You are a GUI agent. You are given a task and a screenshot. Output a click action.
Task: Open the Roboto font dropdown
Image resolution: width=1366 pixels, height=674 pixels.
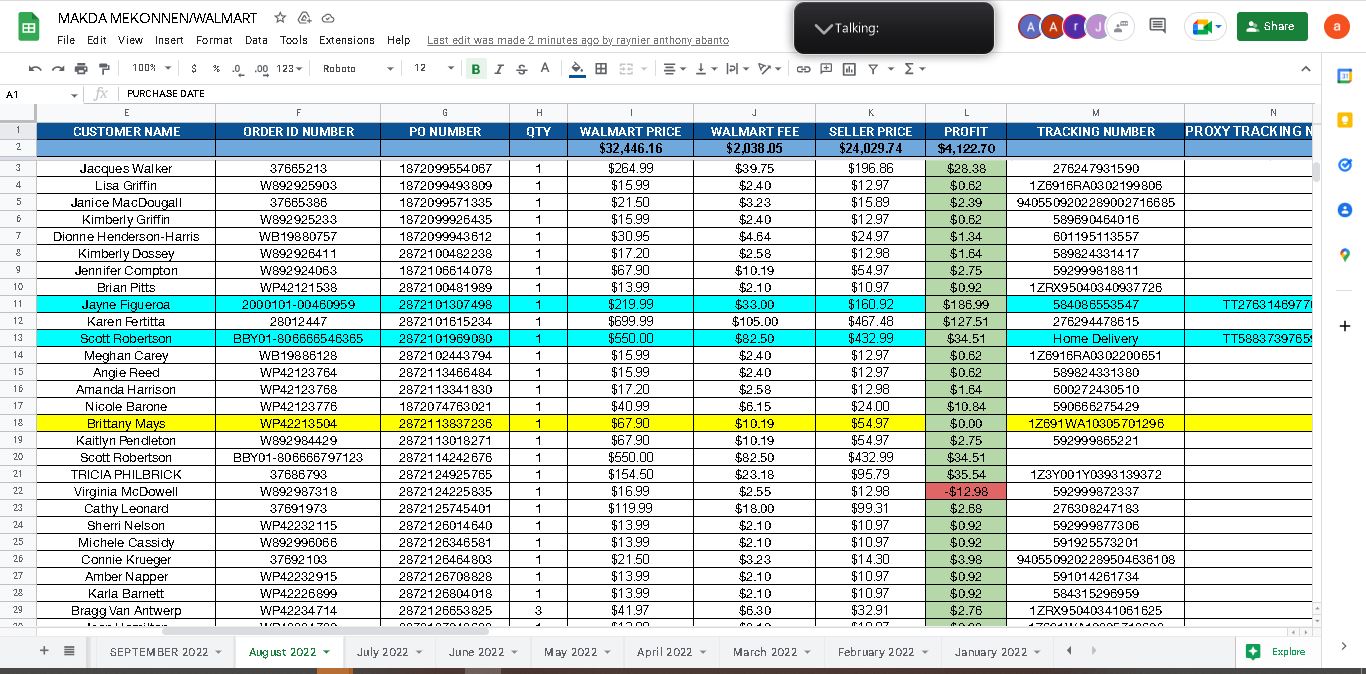pyautogui.click(x=358, y=69)
